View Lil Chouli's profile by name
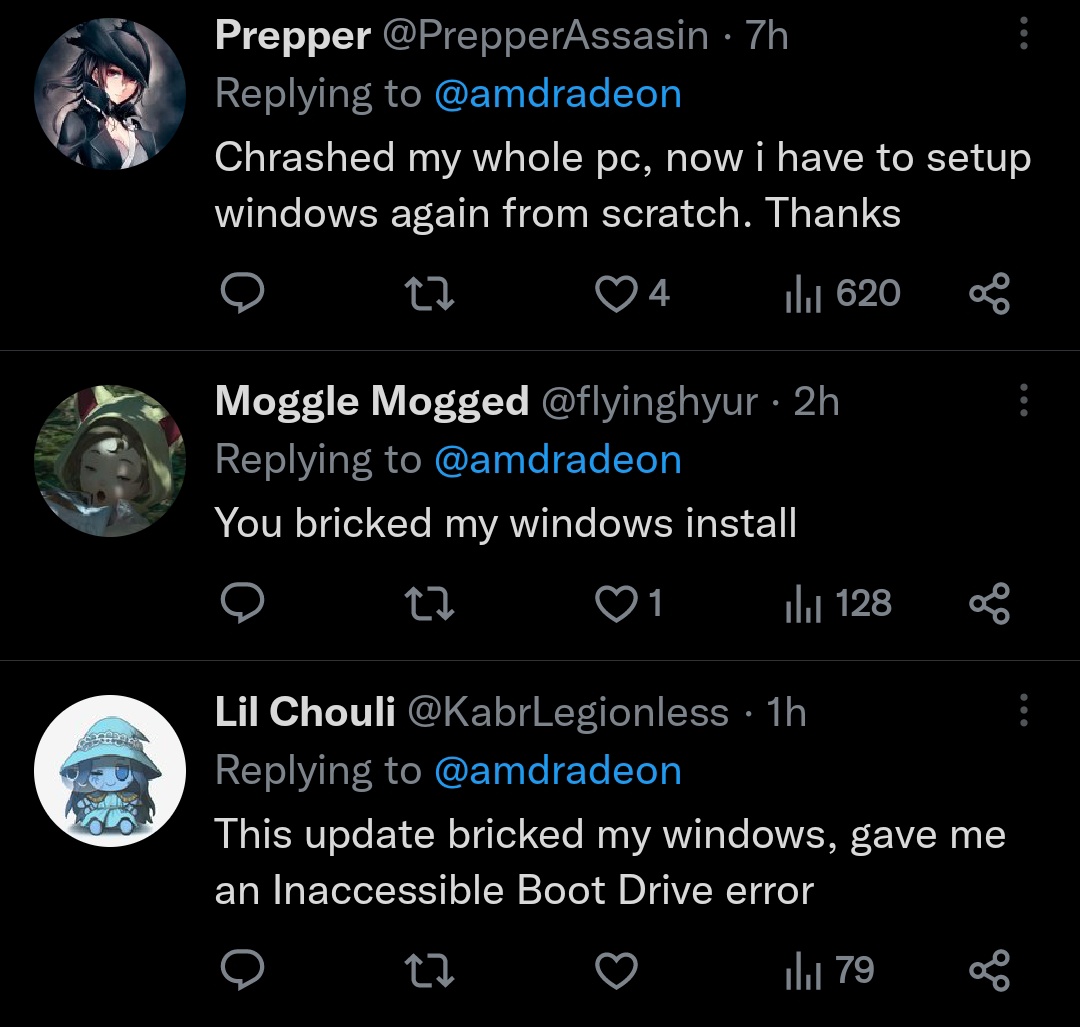Viewport: 1080px width, 1027px height. 305,712
